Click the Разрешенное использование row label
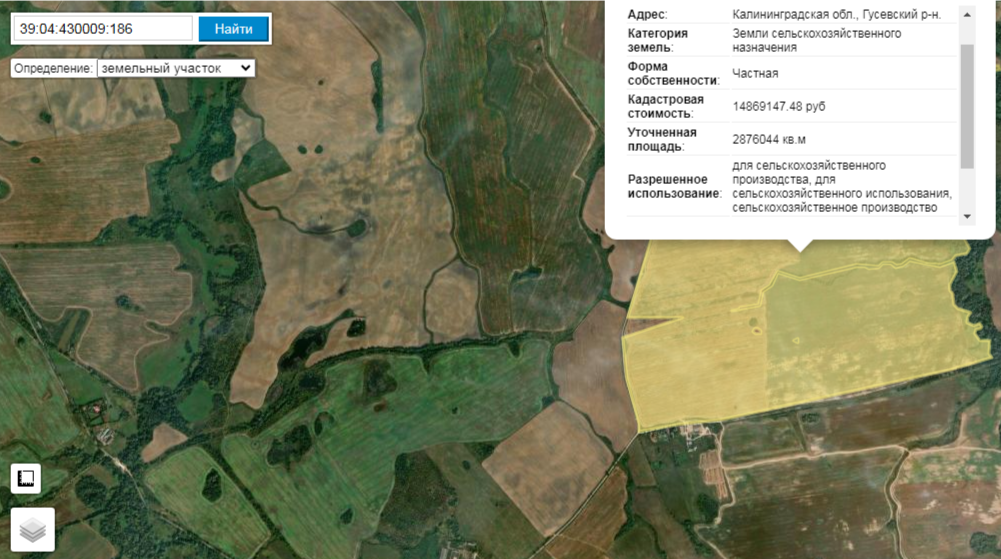This screenshot has height=559, width=1001. click(673, 186)
